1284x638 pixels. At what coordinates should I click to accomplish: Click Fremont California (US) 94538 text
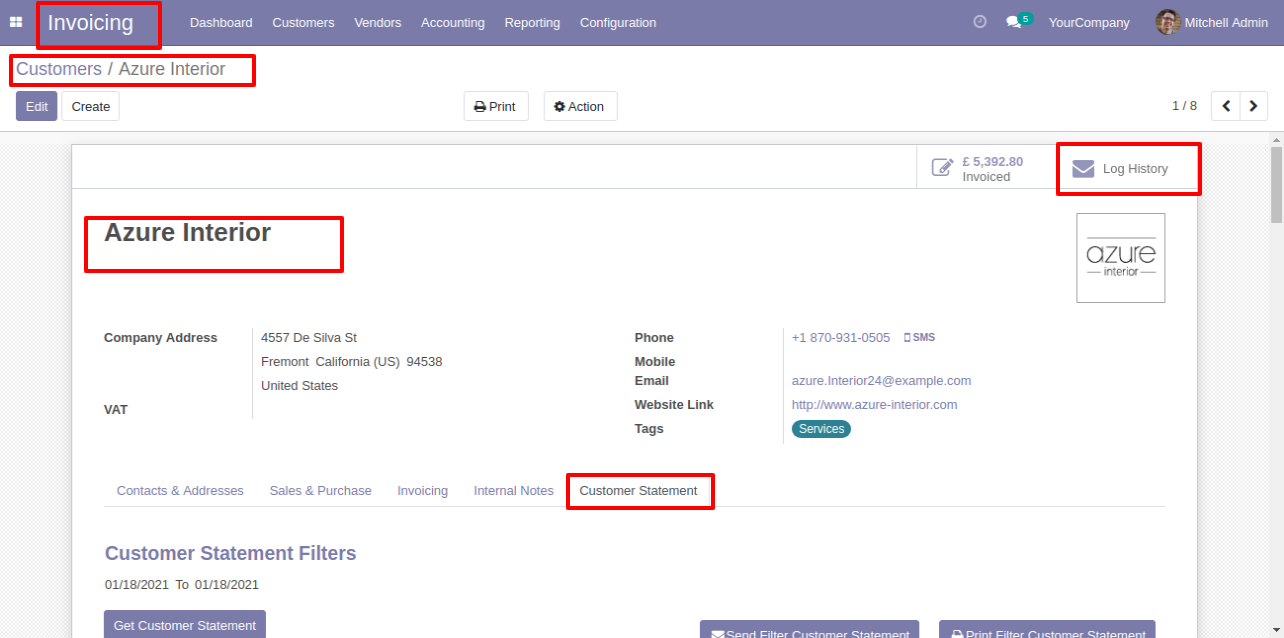pos(352,362)
